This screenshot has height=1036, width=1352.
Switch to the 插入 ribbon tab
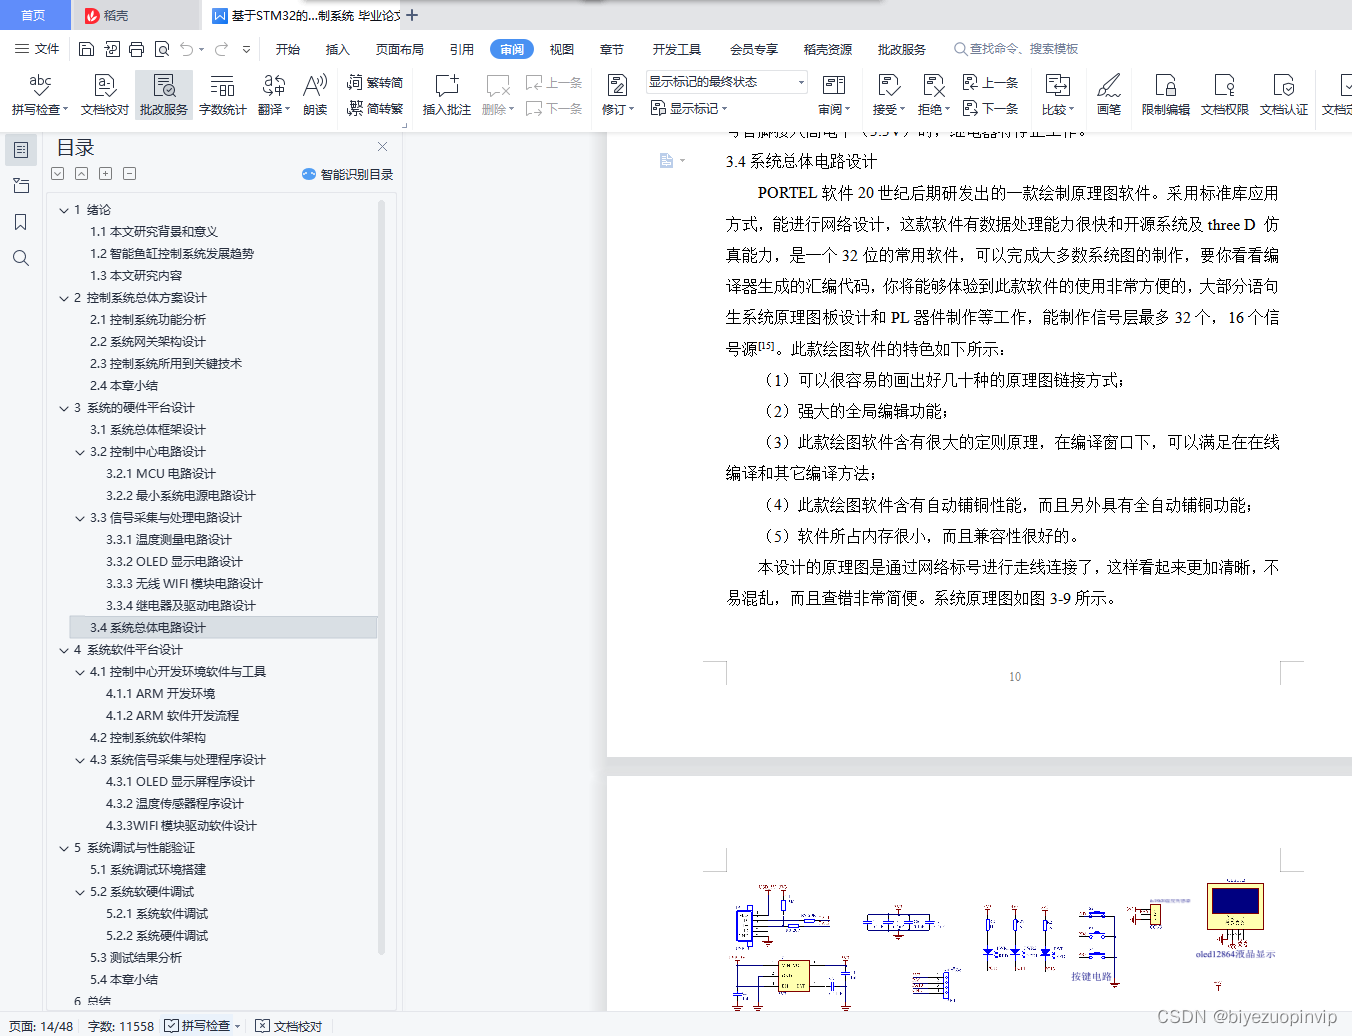click(x=338, y=49)
